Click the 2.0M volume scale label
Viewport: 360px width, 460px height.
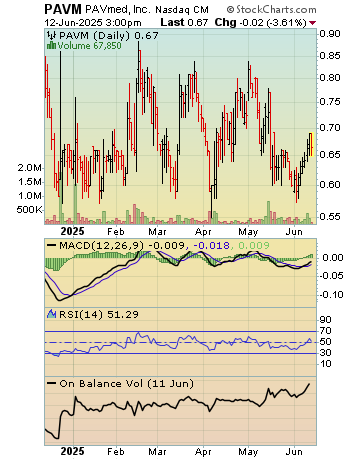click(x=30, y=168)
